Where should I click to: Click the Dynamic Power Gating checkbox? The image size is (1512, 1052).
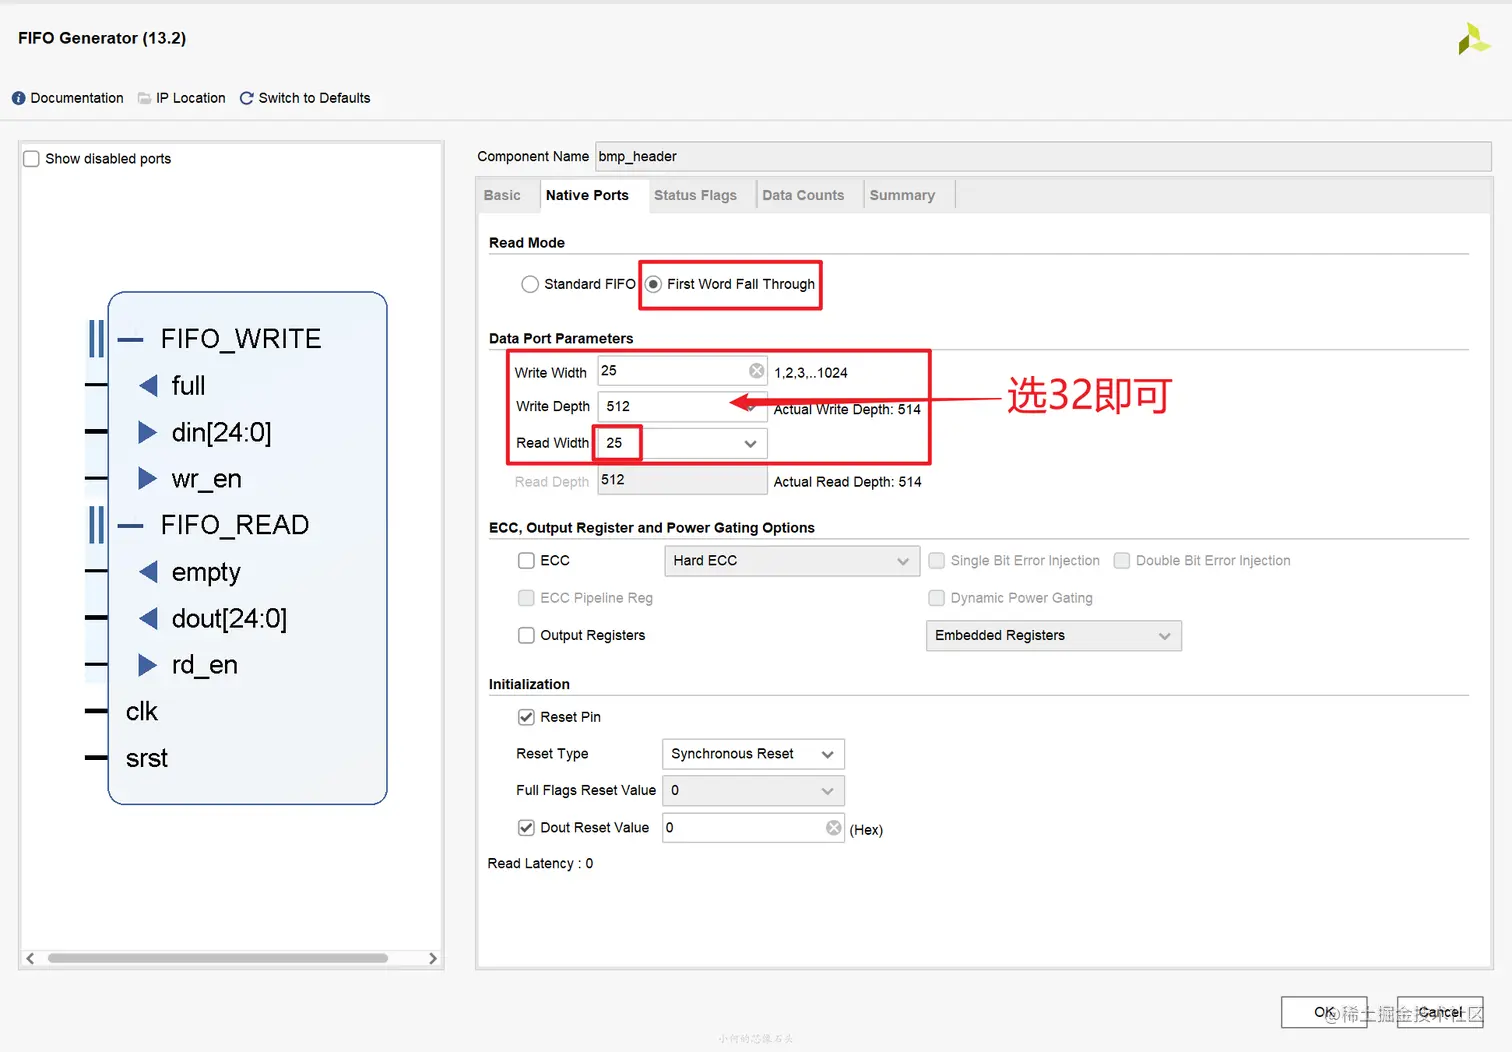coord(936,598)
